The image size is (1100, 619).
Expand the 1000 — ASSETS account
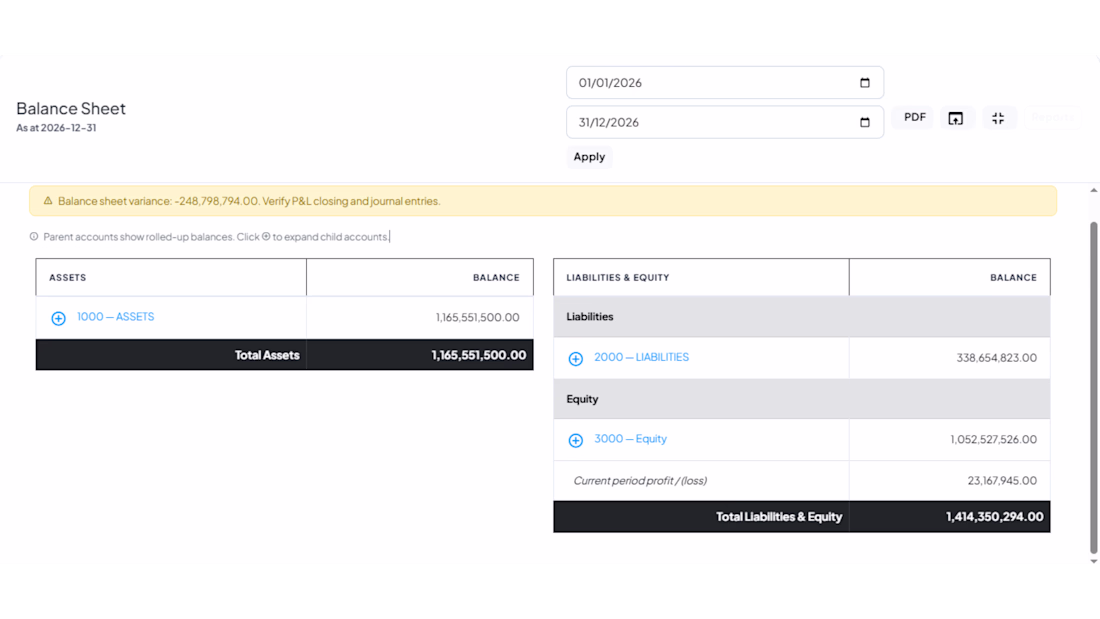point(58,318)
